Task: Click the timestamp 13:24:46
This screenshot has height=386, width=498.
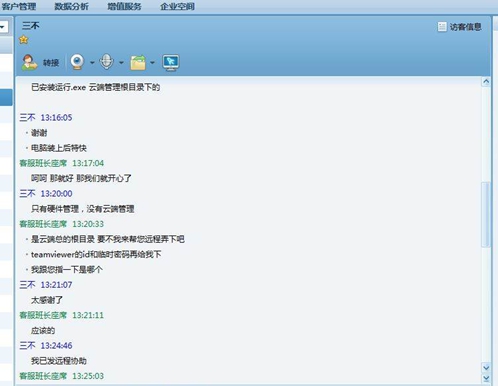Action: [56, 346]
